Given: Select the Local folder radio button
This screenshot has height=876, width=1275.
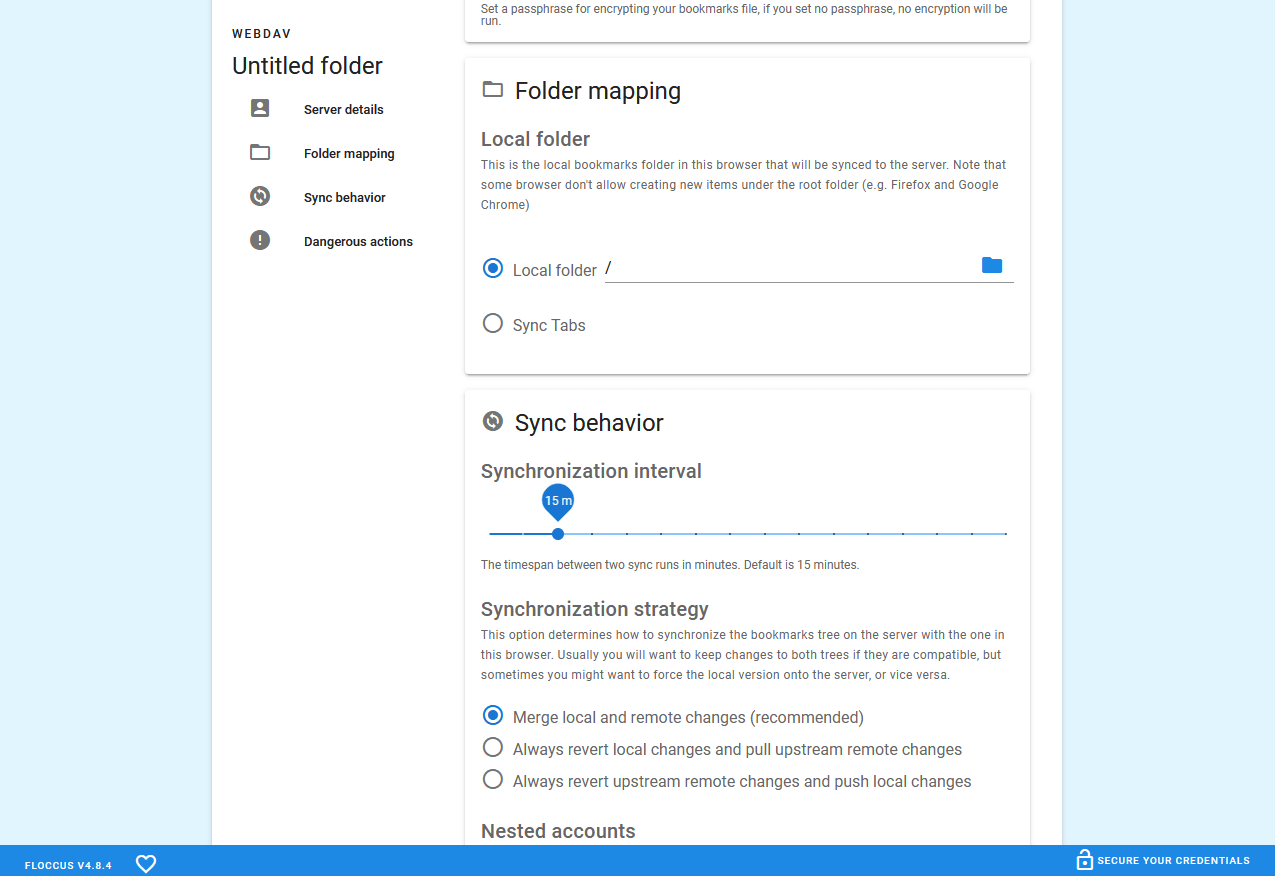Looking at the screenshot, I should [x=492, y=269].
